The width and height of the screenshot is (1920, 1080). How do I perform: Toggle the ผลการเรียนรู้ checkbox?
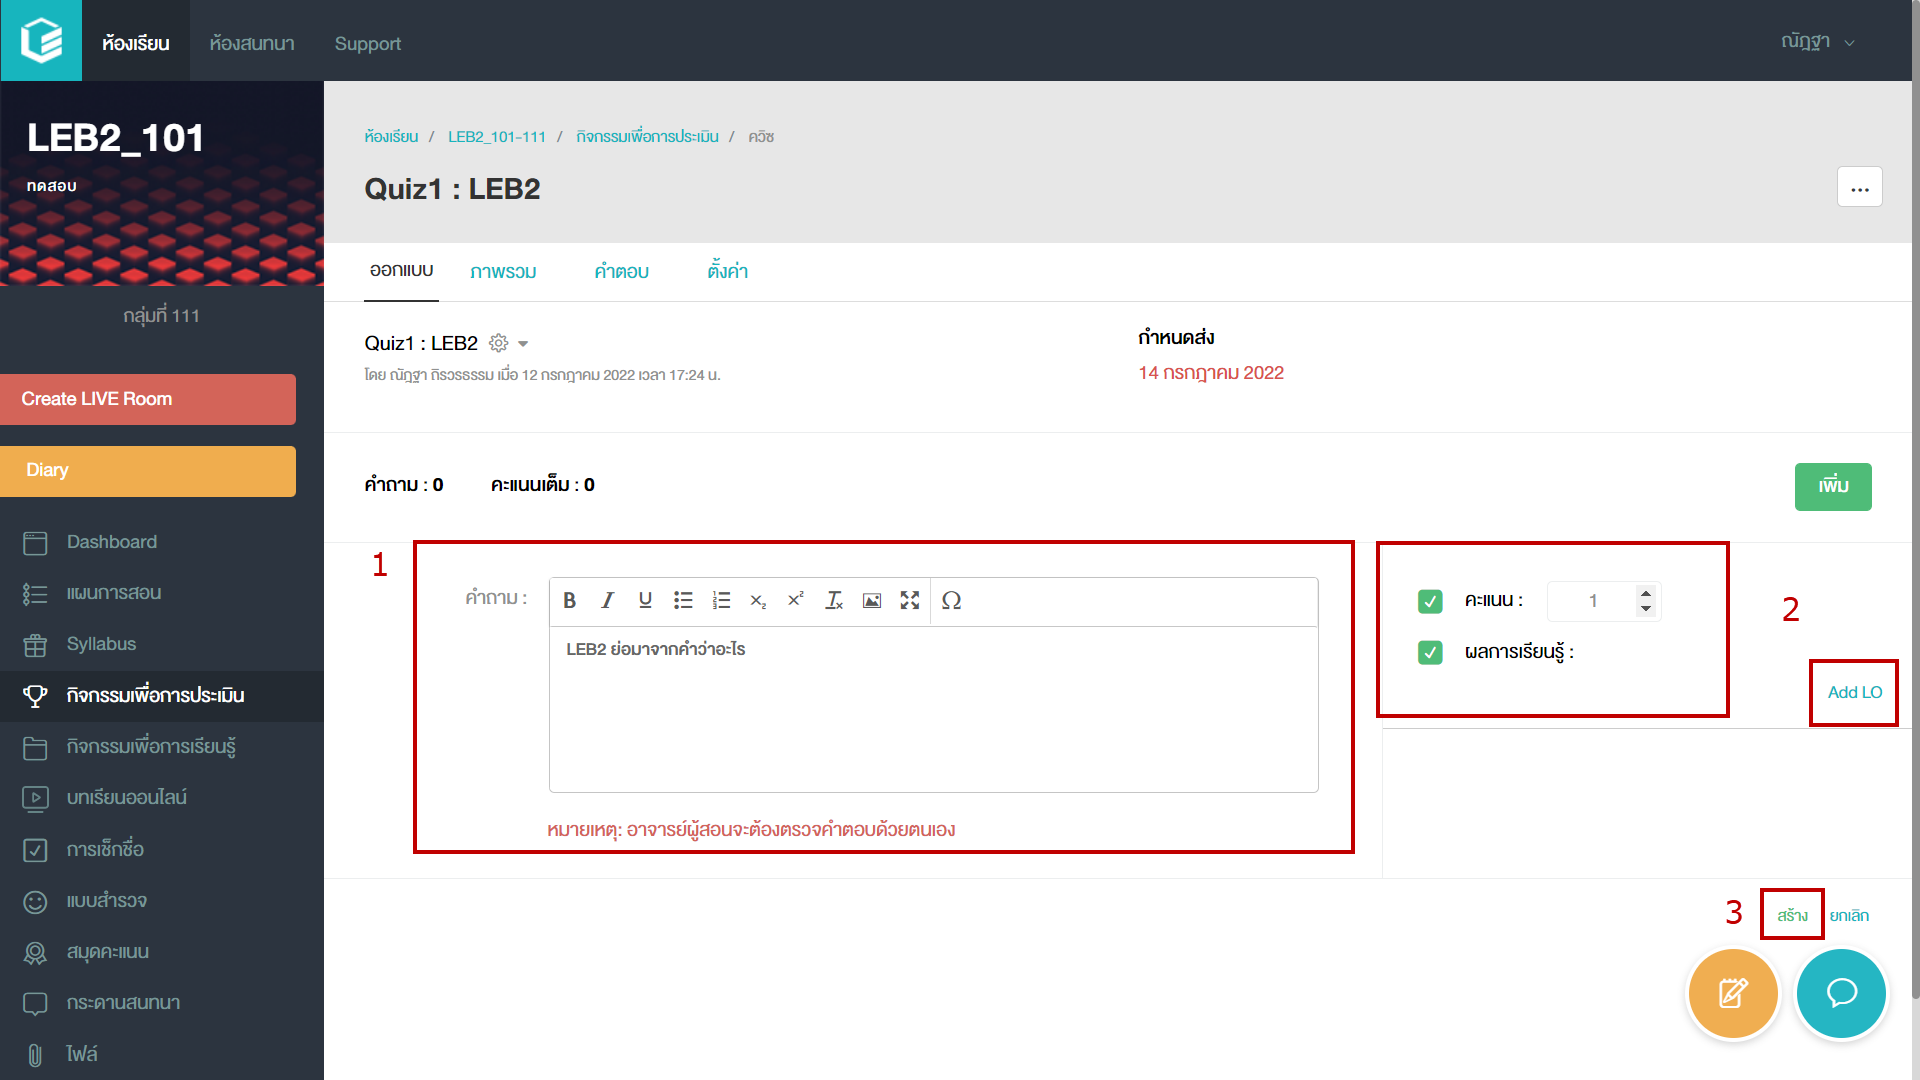[1430, 653]
